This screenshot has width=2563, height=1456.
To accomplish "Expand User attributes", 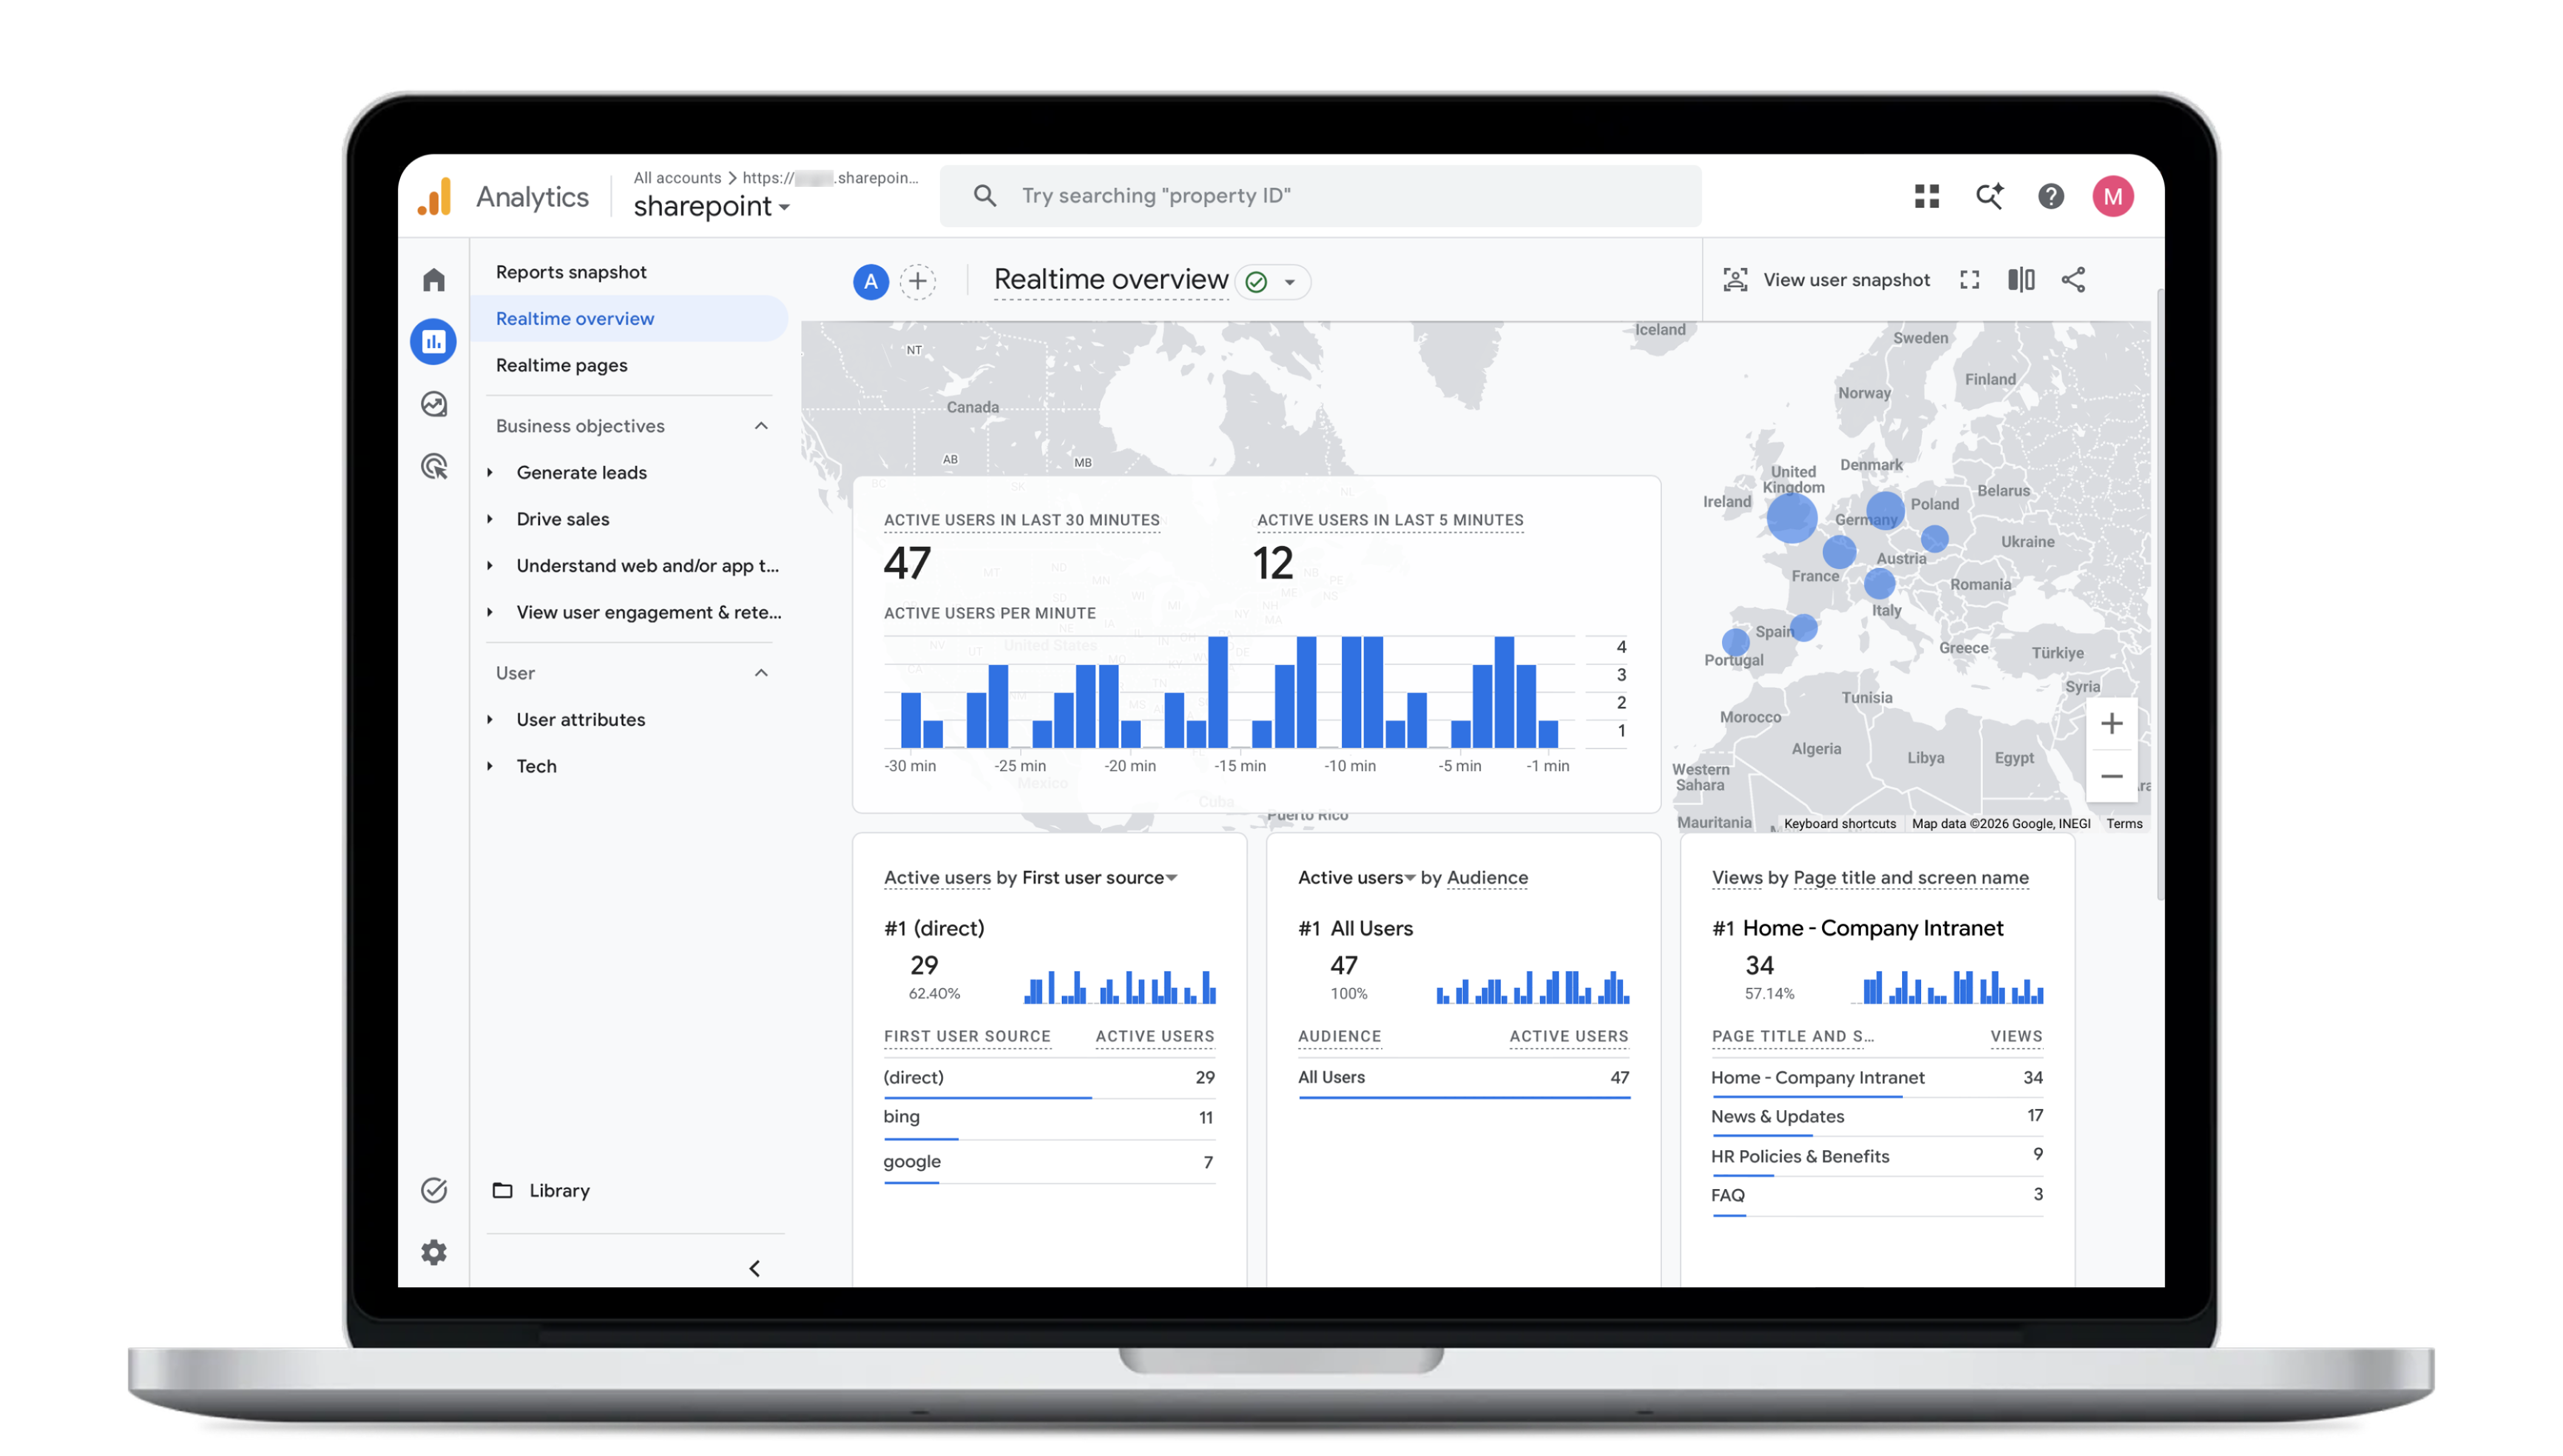I will tap(489, 719).
